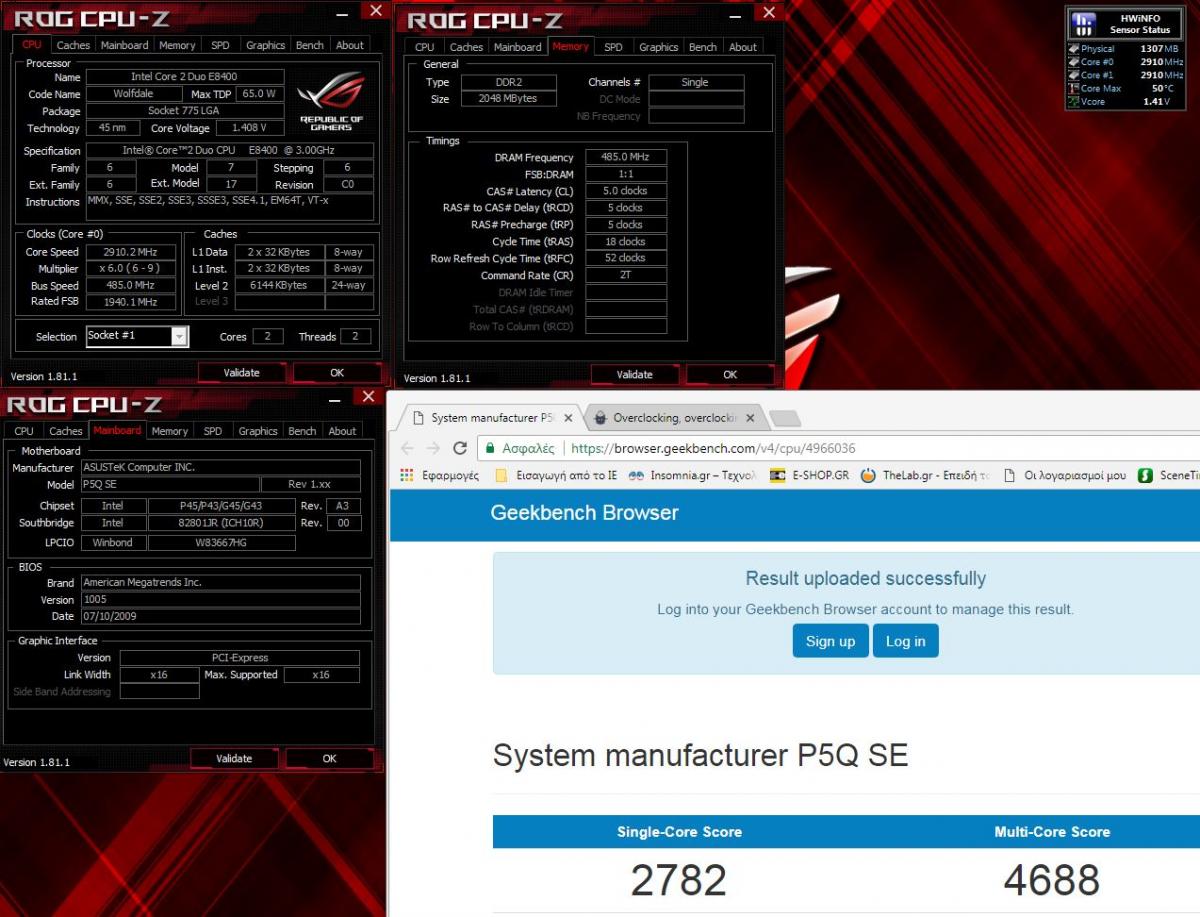
Task: Reload the Geekbench page
Action: tap(460, 448)
